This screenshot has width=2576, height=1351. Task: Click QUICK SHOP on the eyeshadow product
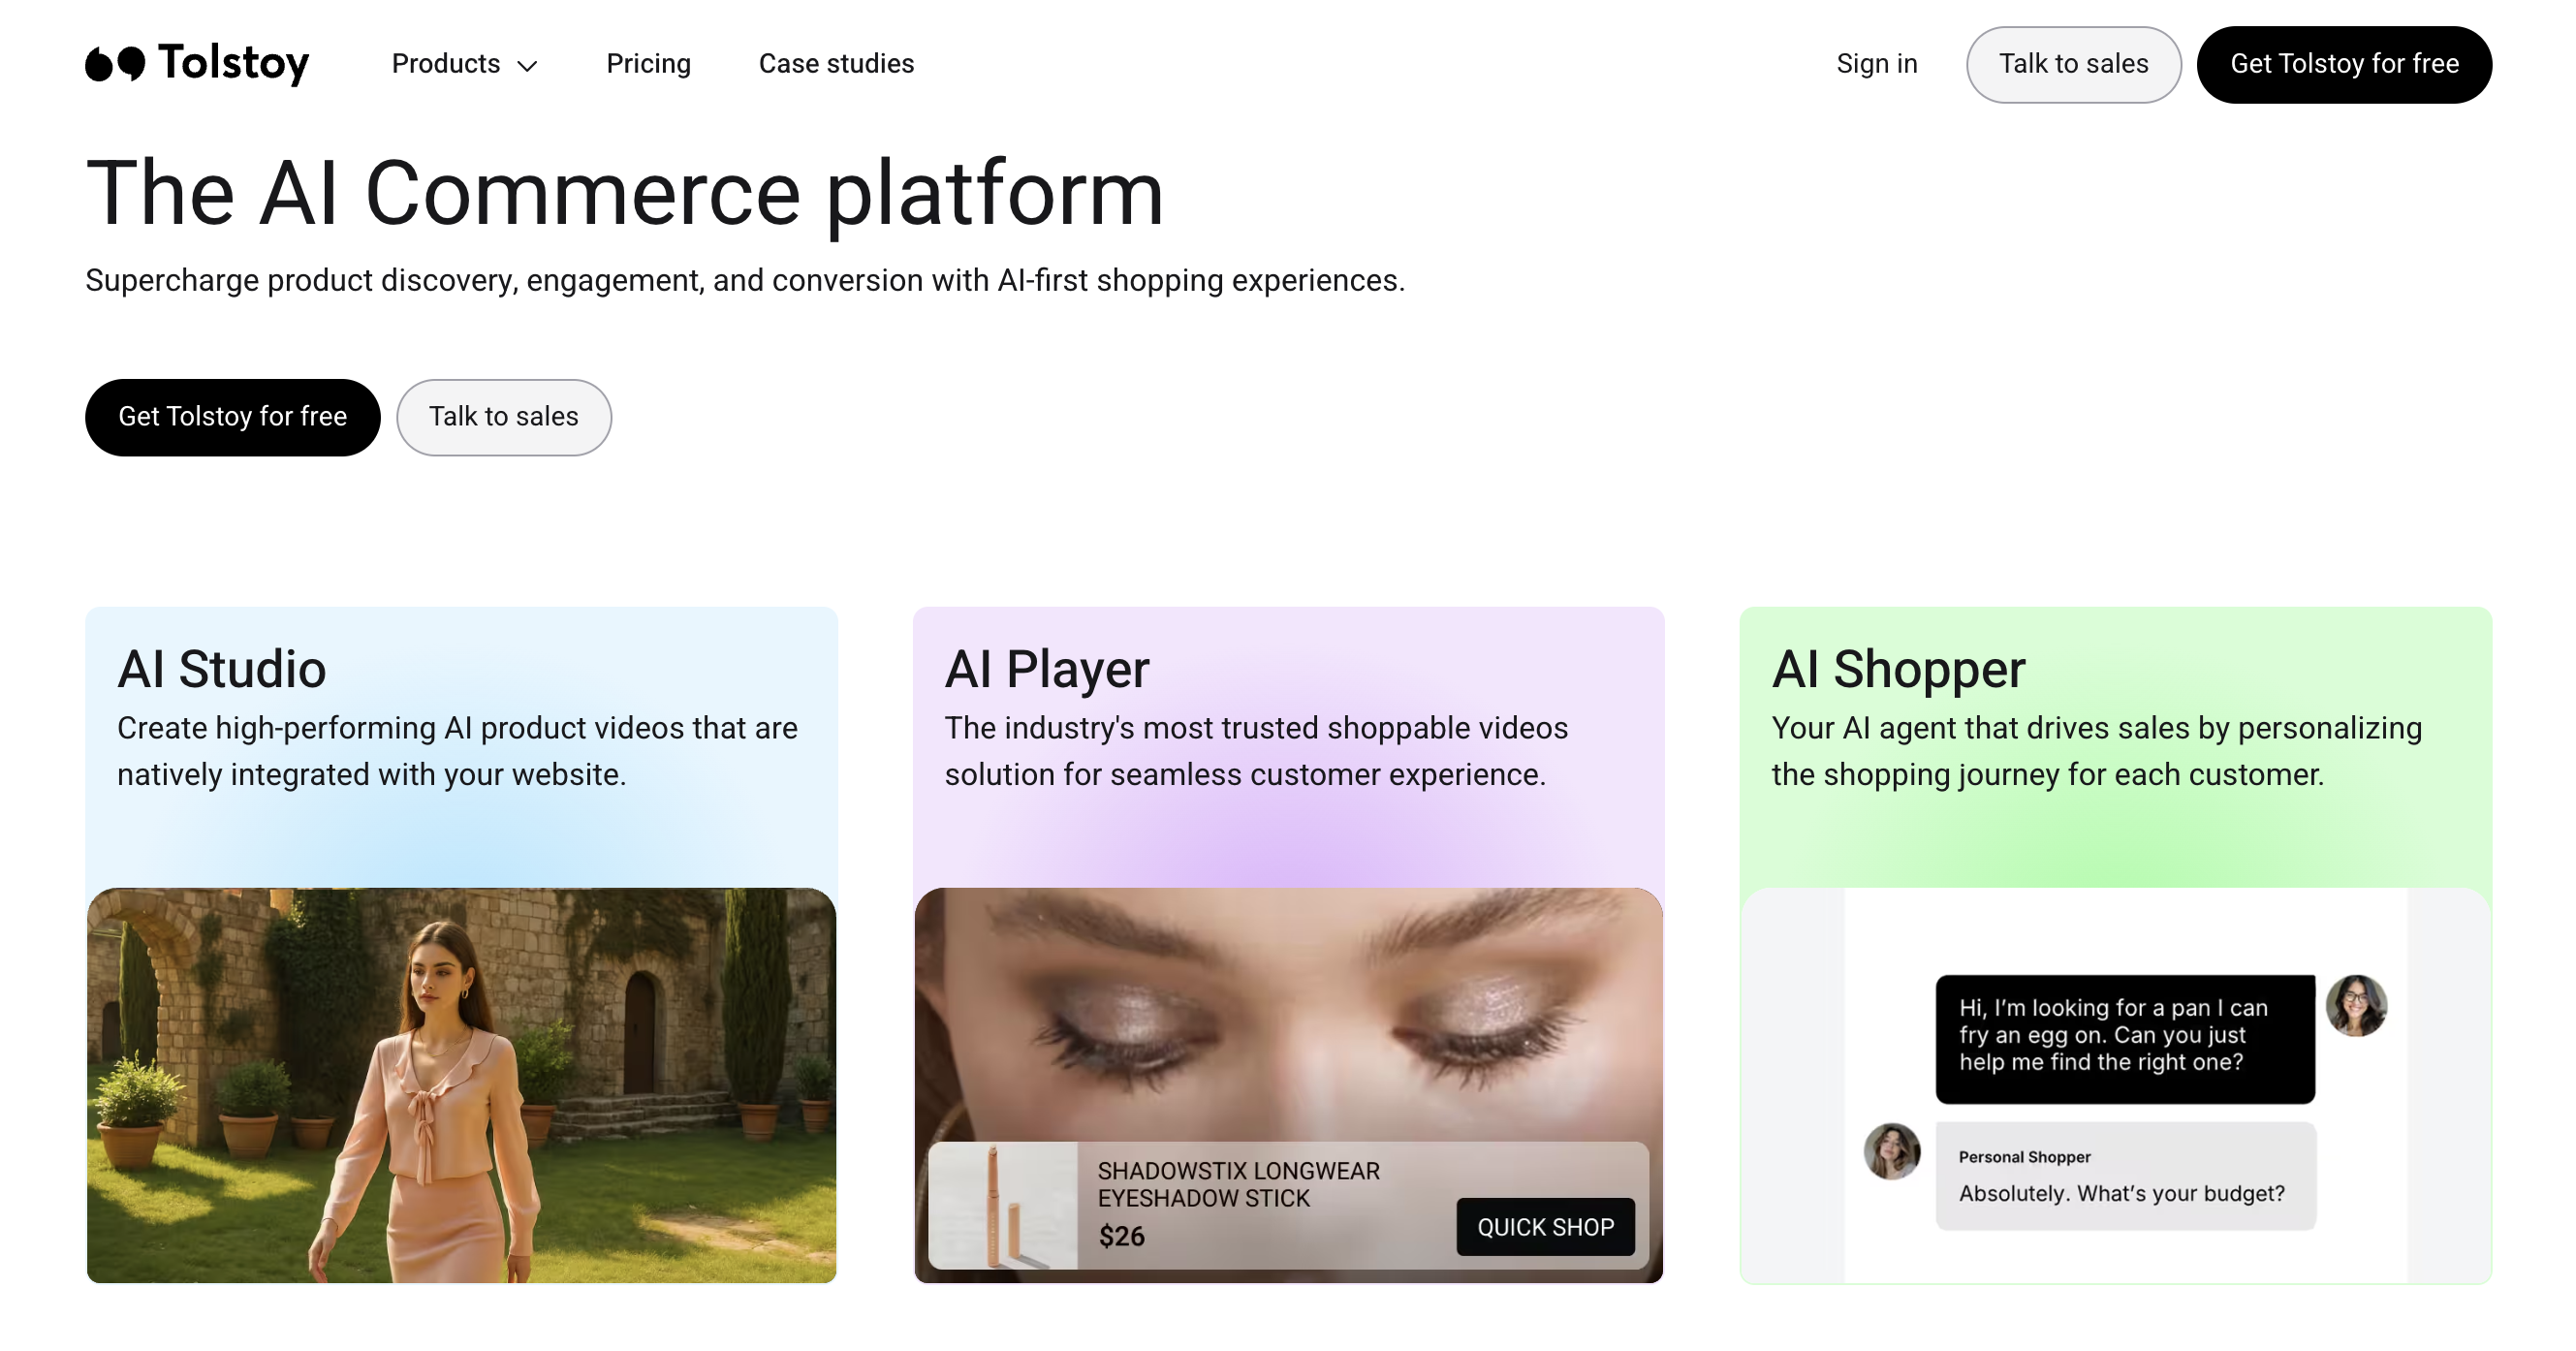tap(1545, 1227)
